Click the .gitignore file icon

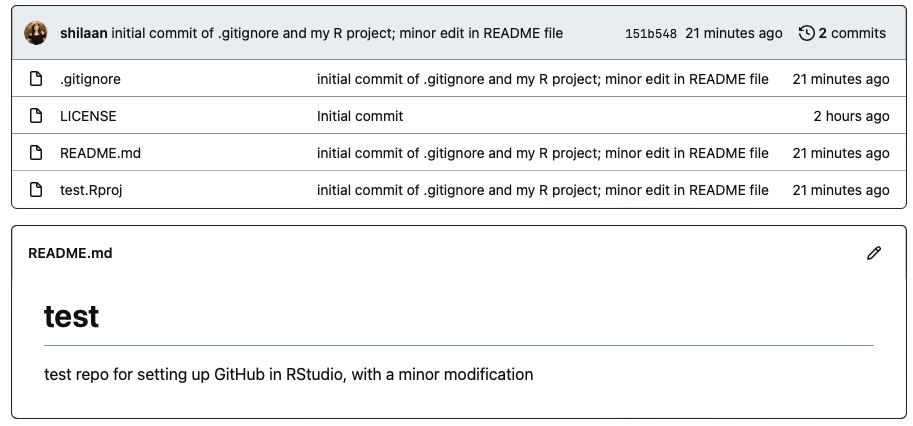click(36, 79)
